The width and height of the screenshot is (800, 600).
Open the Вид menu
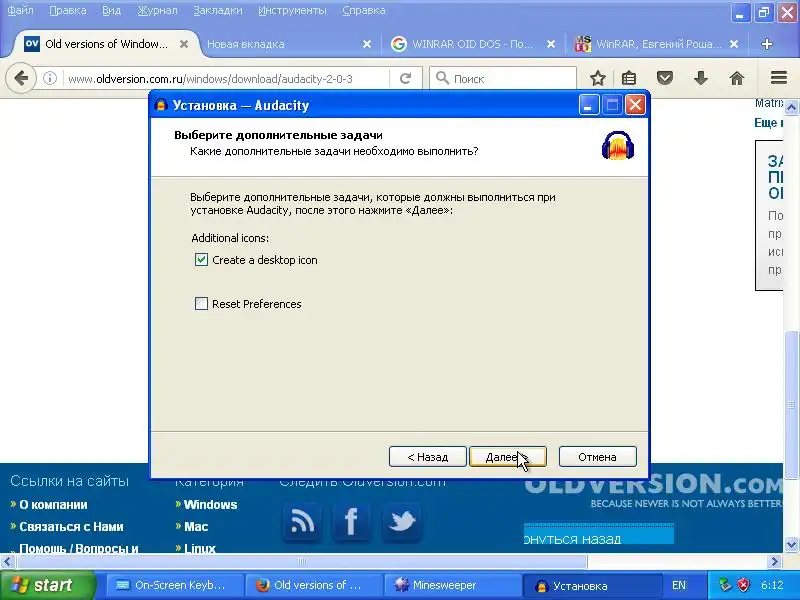pos(111,10)
